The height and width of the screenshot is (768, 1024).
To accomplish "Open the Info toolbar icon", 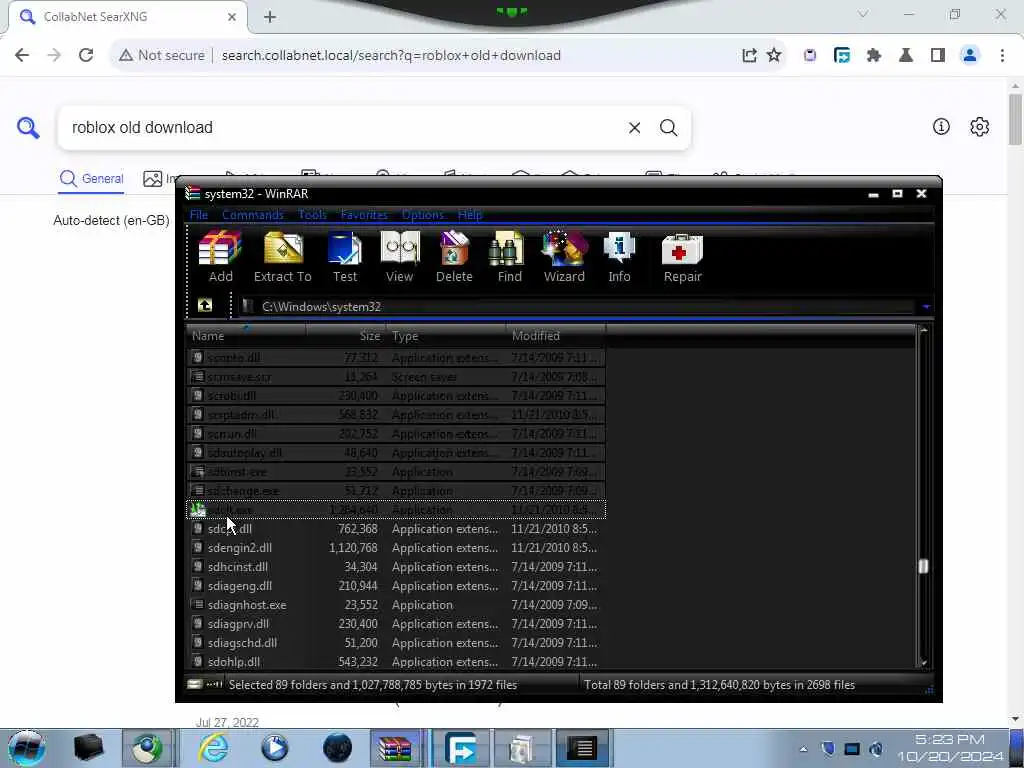I will pyautogui.click(x=619, y=257).
